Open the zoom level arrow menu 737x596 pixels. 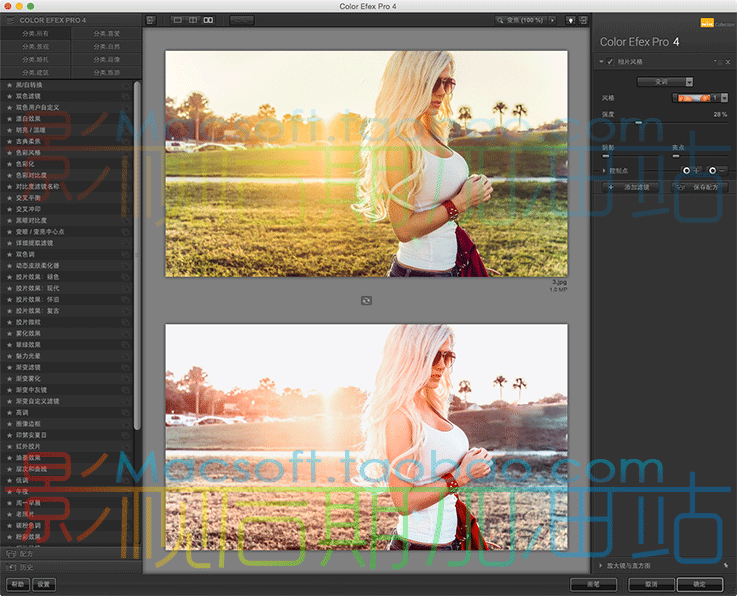point(552,20)
